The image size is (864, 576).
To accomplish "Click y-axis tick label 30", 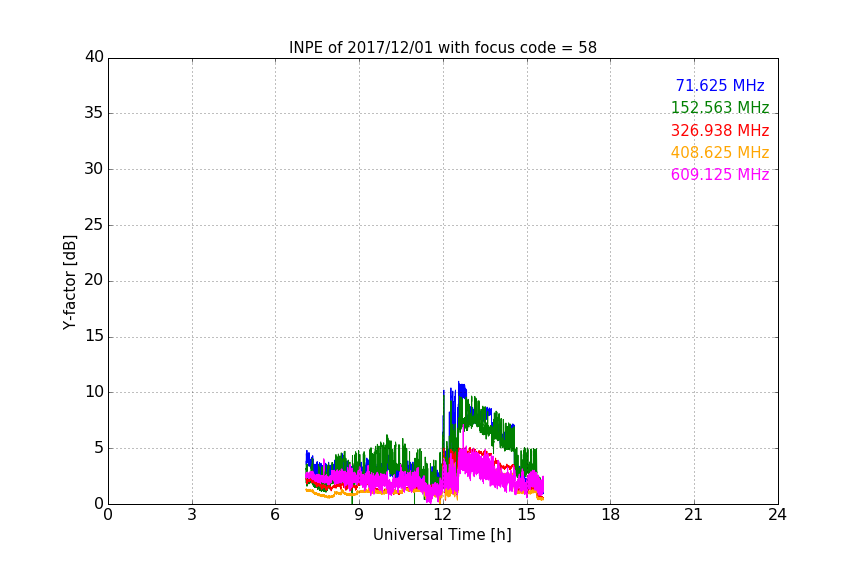I will pyautogui.click(x=94, y=169).
